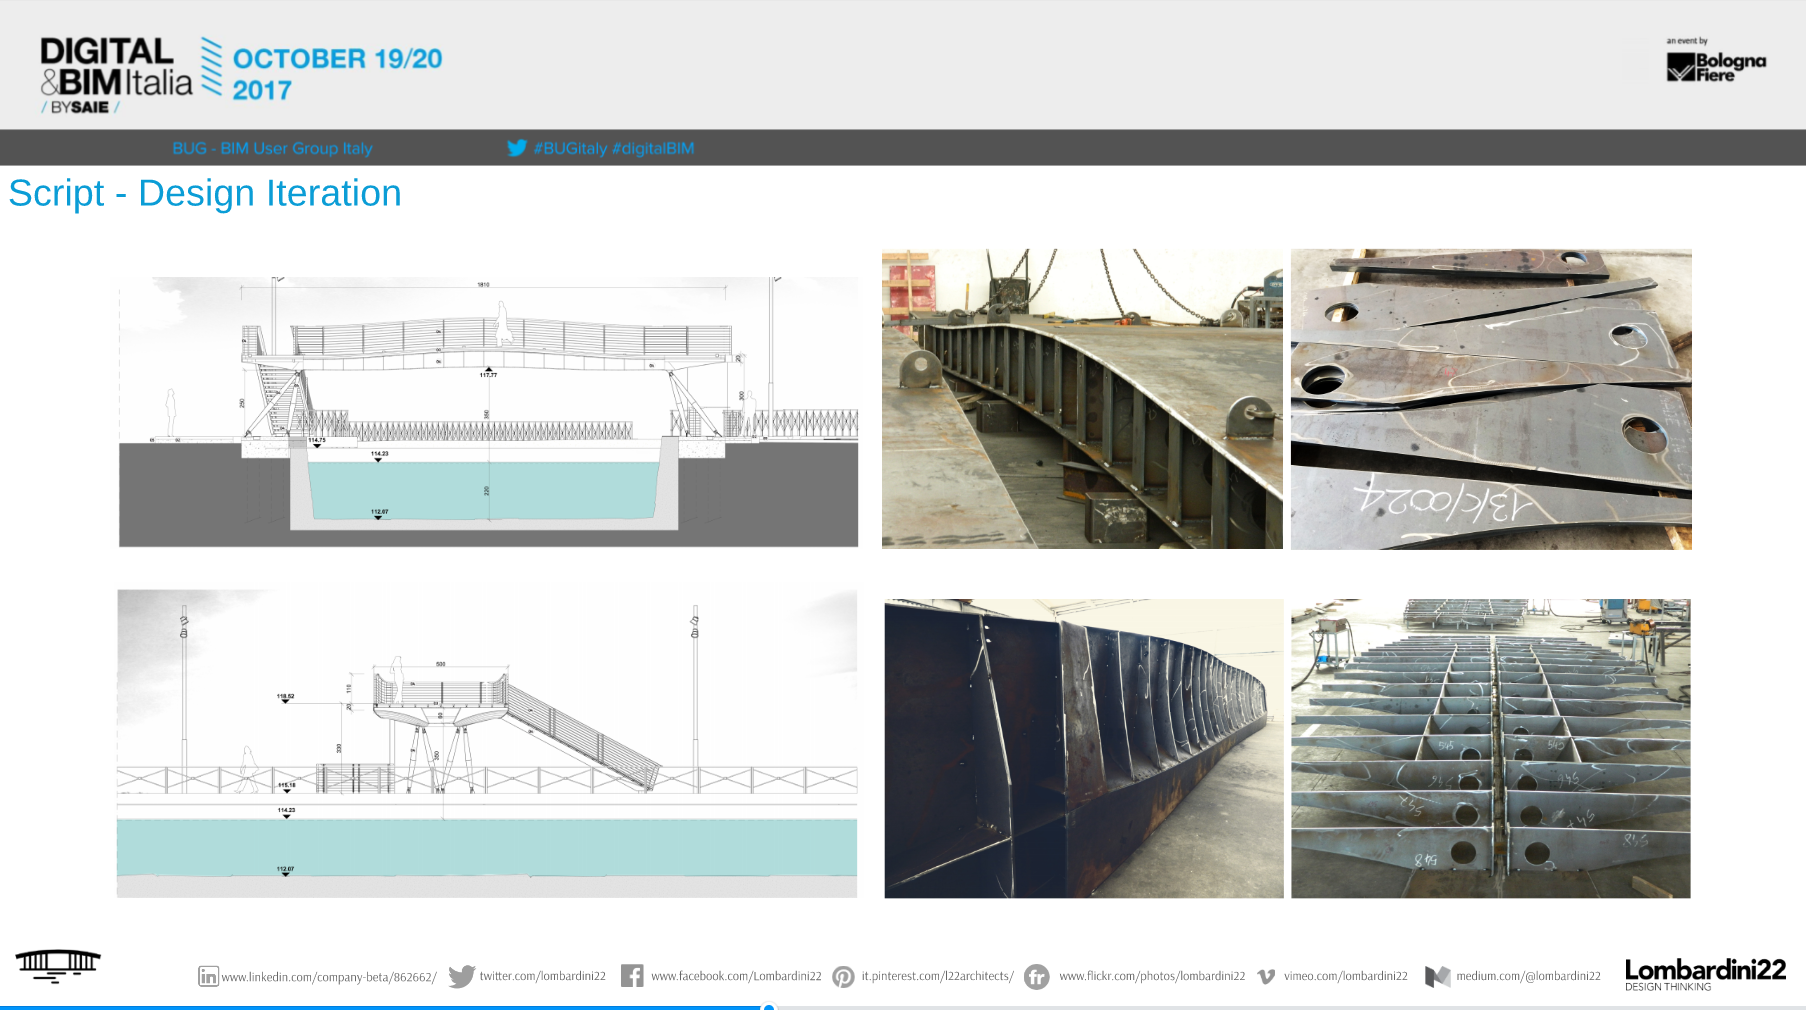Click the Medium icon in footer
The image size is (1806, 1010).
click(x=1437, y=976)
